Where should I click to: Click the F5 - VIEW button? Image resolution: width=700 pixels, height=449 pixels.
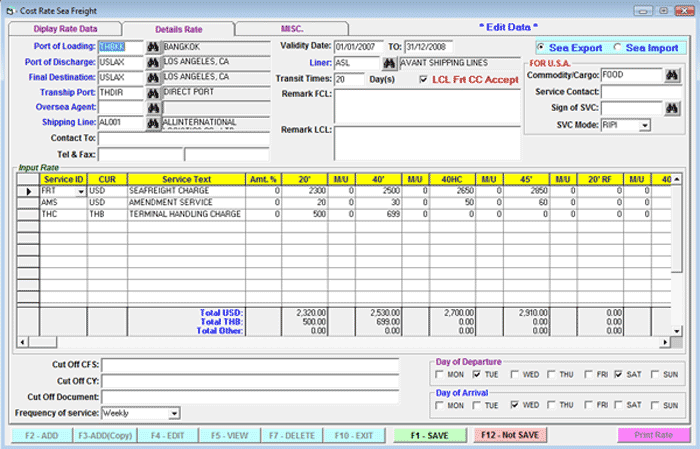(x=229, y=436)
